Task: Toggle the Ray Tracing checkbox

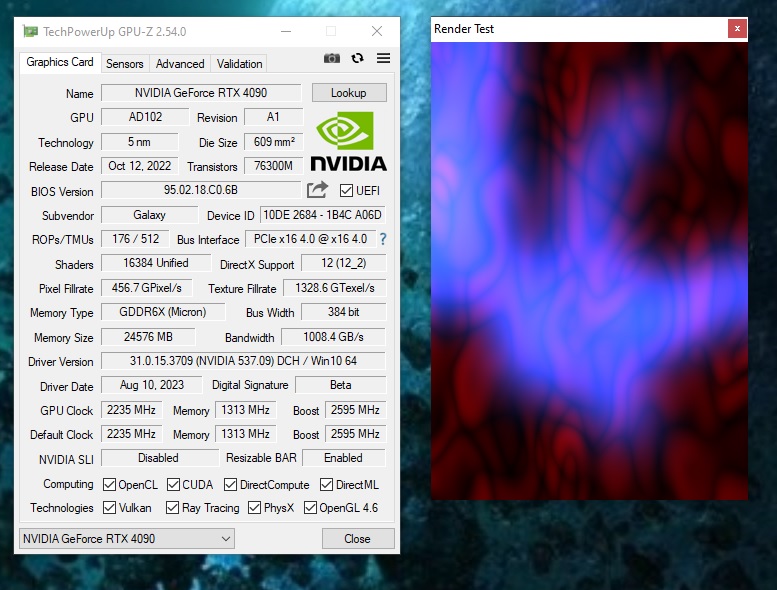Action: [172, 508]
